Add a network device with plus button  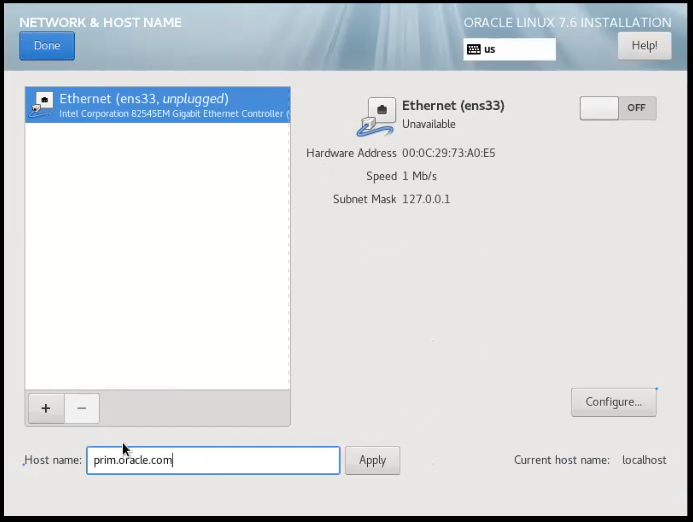(46, 408)
